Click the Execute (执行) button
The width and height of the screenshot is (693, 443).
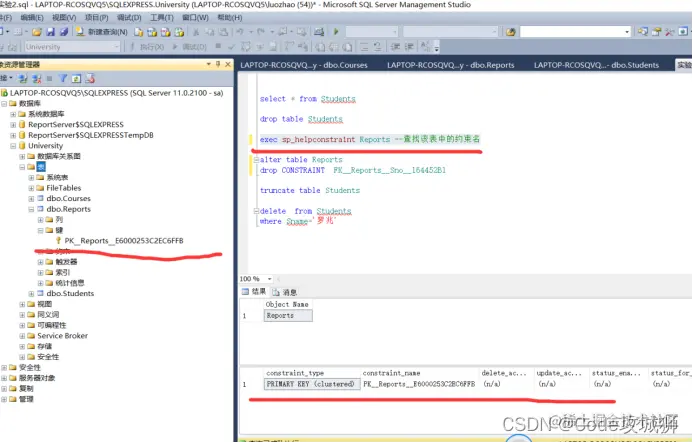pyautogui.click(x=147, y=47)
